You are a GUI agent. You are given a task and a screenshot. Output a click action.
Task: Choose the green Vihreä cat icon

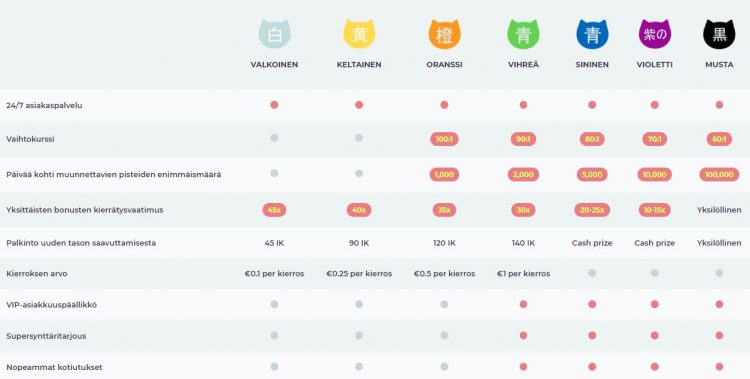click(523, 34)
